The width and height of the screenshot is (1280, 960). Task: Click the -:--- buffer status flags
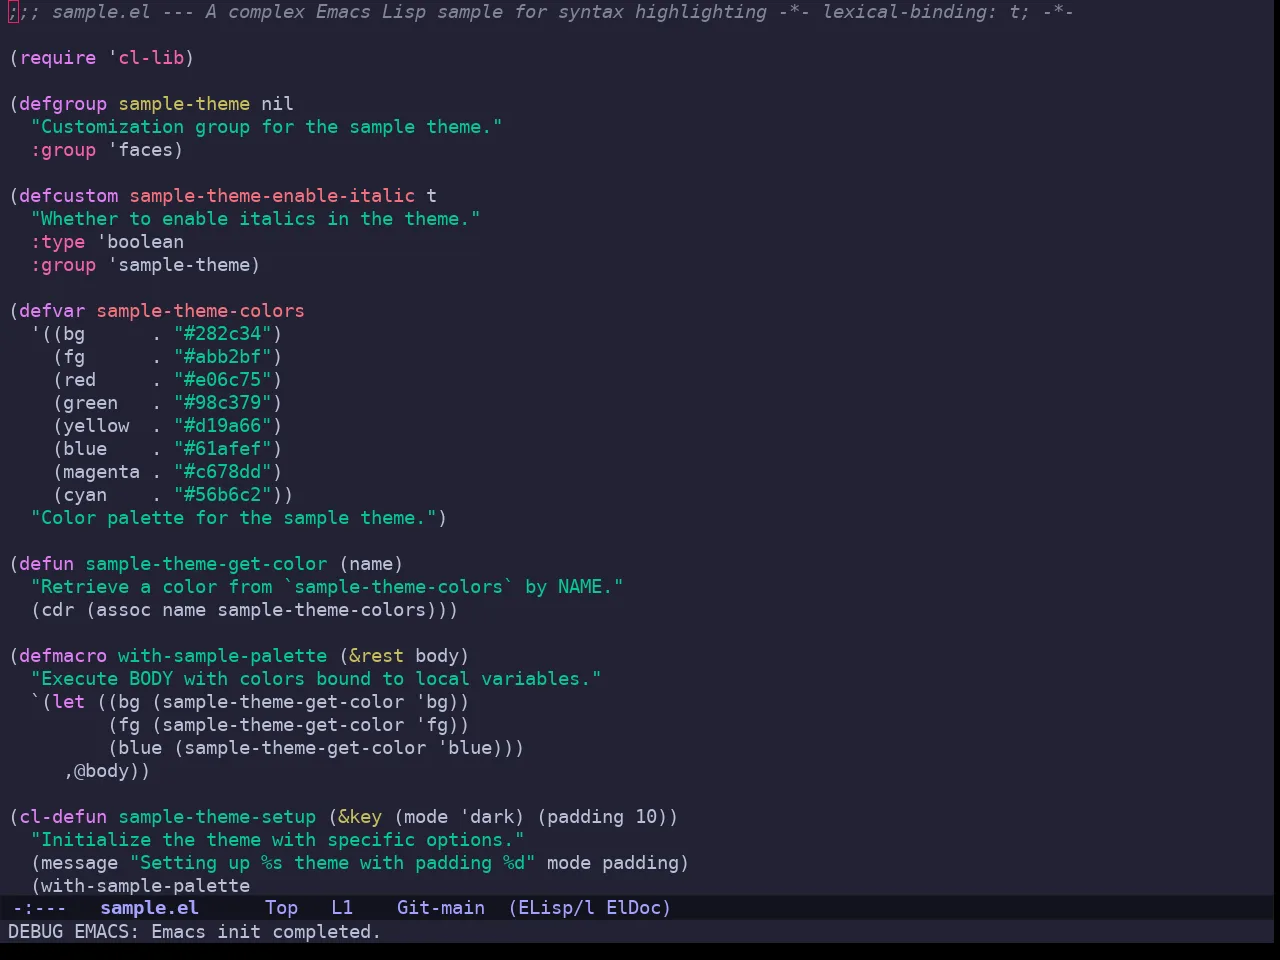point(39,908)
